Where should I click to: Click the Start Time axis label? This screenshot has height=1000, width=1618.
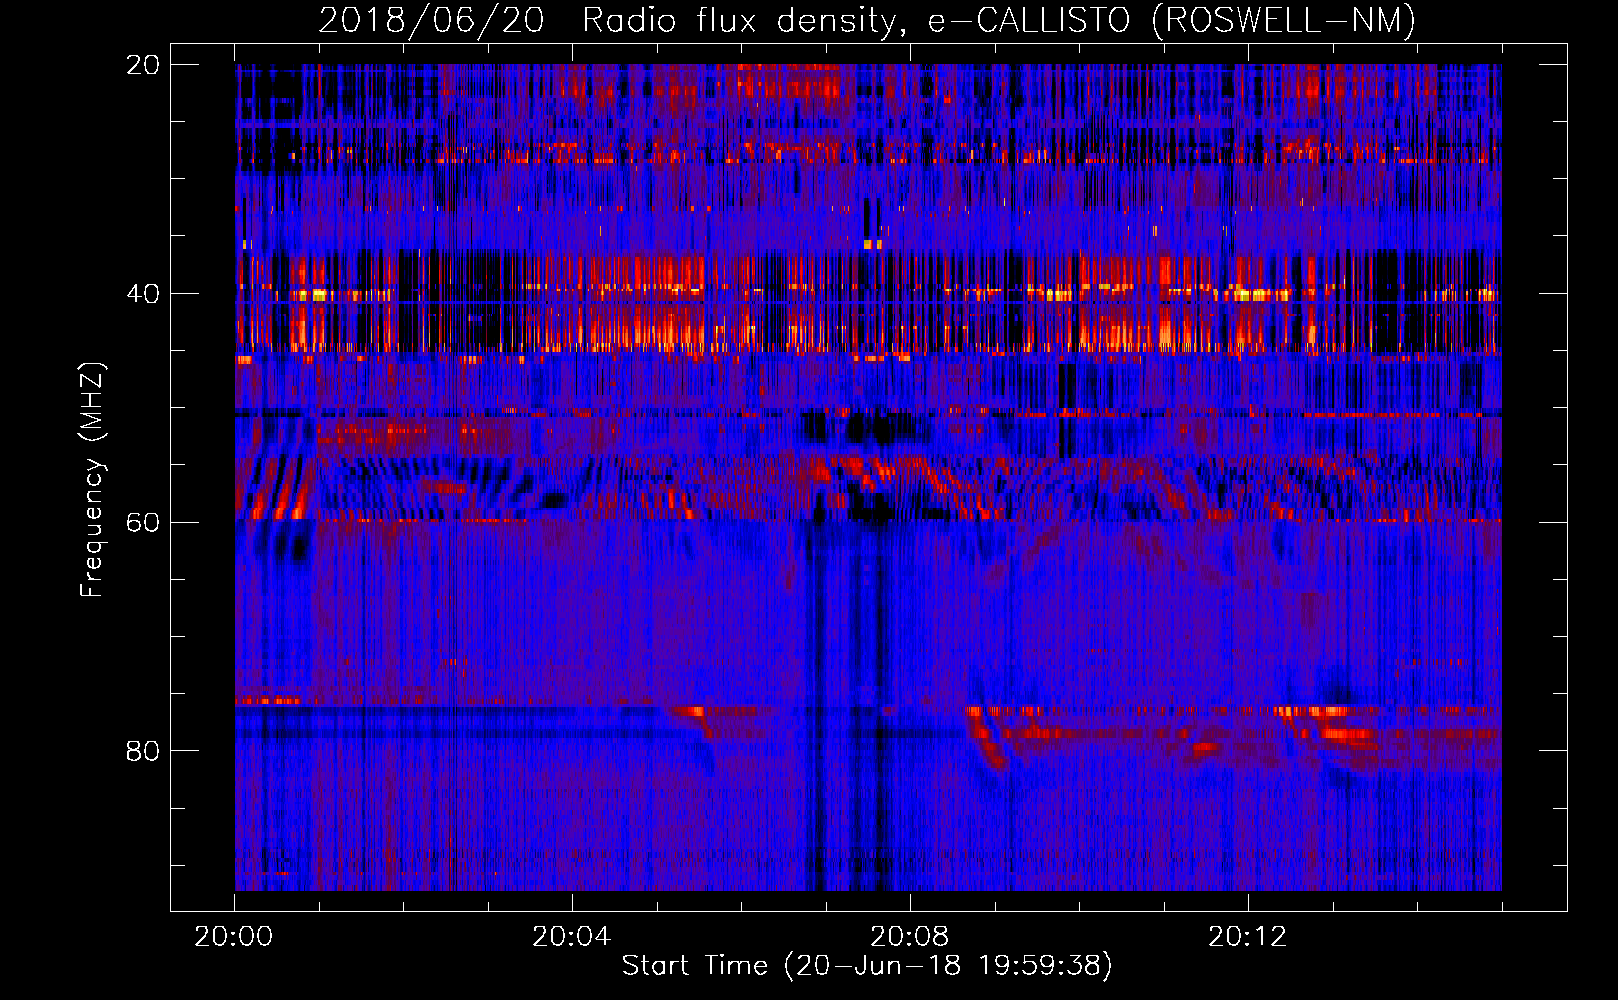tap(867, 965)
